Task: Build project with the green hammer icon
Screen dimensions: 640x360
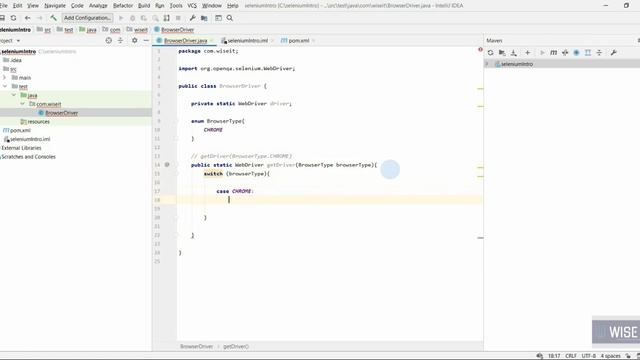Action: coord(53,18)
